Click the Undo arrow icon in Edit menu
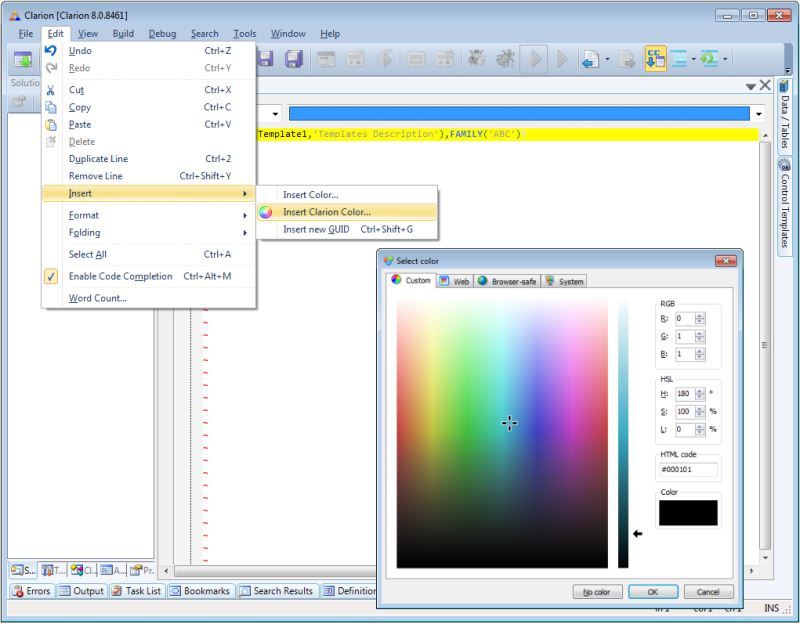Viewport: 800px width, 624px height. (51, 51)
